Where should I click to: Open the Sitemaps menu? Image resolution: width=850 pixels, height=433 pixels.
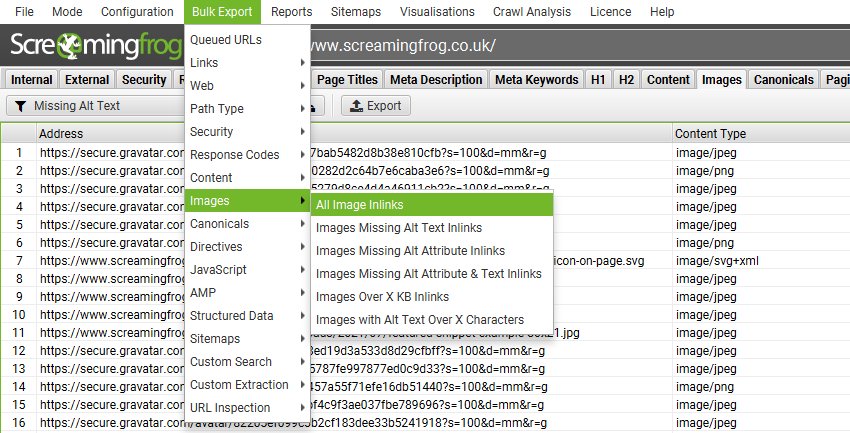click(x=356, y=11)
